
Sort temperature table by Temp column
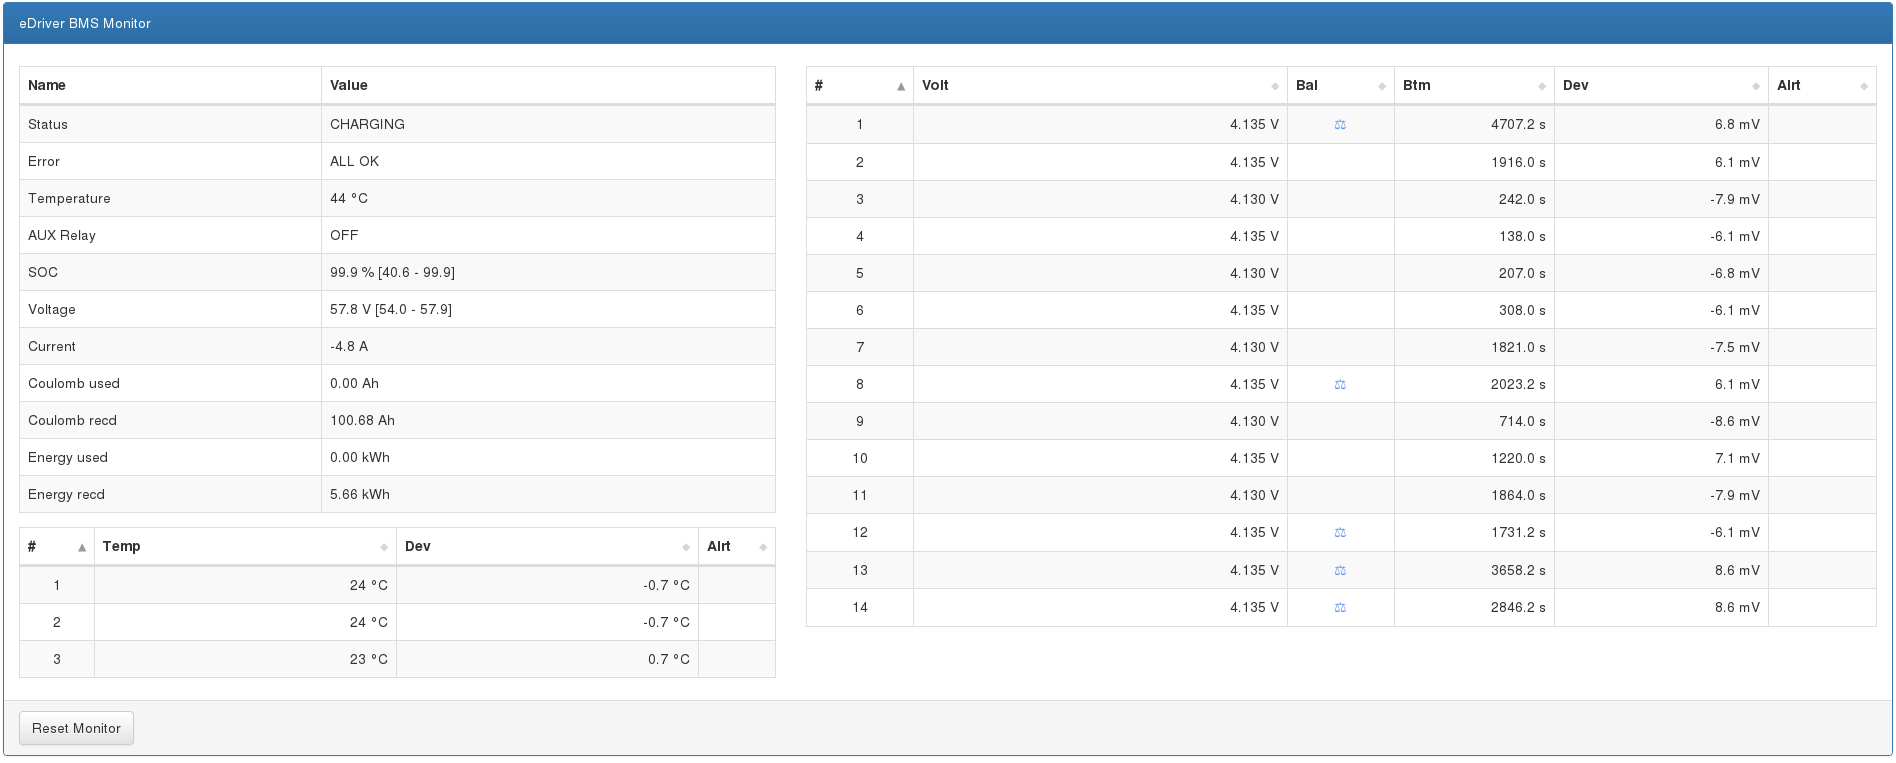coord(245,547)
